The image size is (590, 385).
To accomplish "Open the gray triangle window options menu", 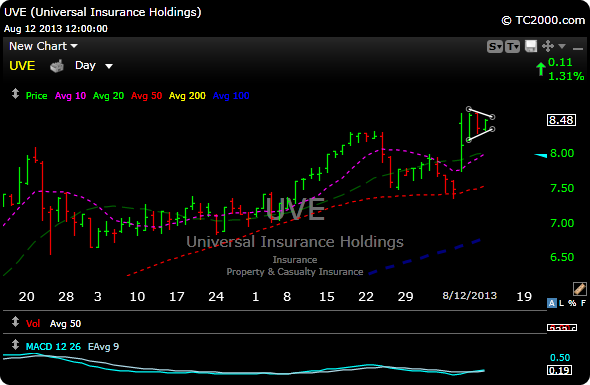I will click(x=562, y=46).
